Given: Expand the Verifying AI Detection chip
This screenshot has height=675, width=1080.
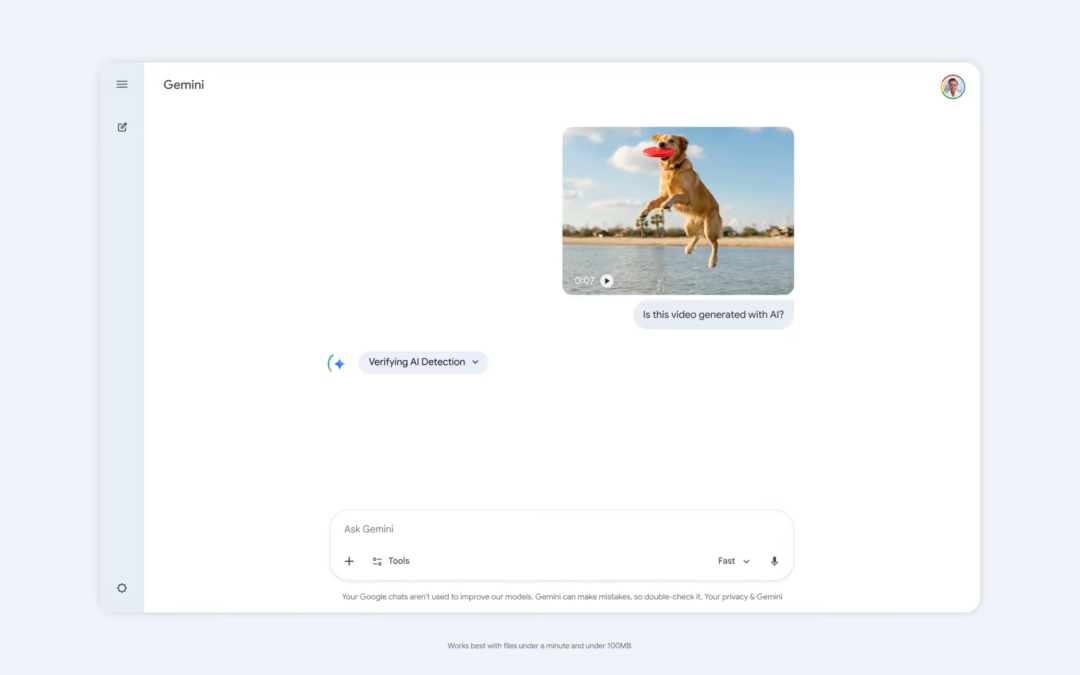Looking at the screenshot, I should coord(478,362).
